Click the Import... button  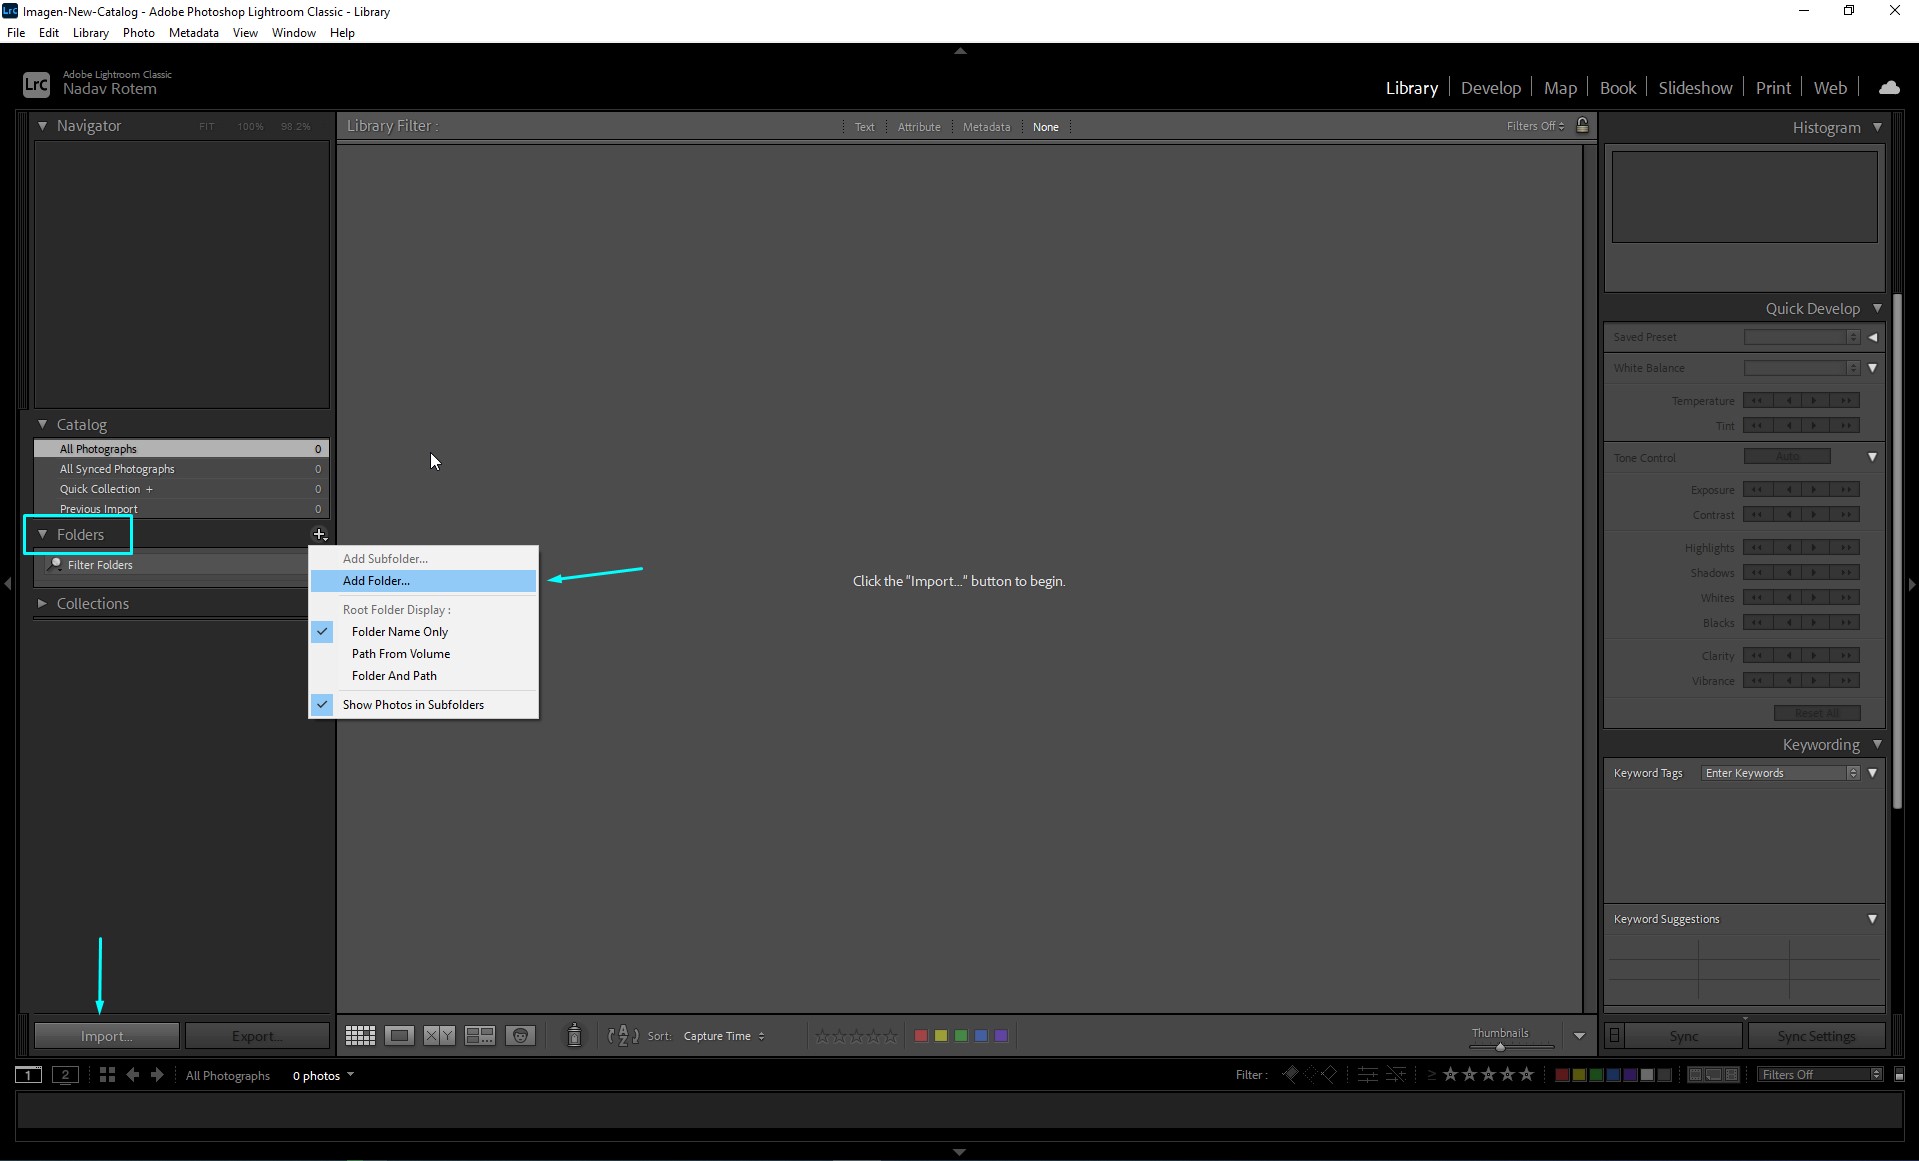click(x=106, y=1036)
